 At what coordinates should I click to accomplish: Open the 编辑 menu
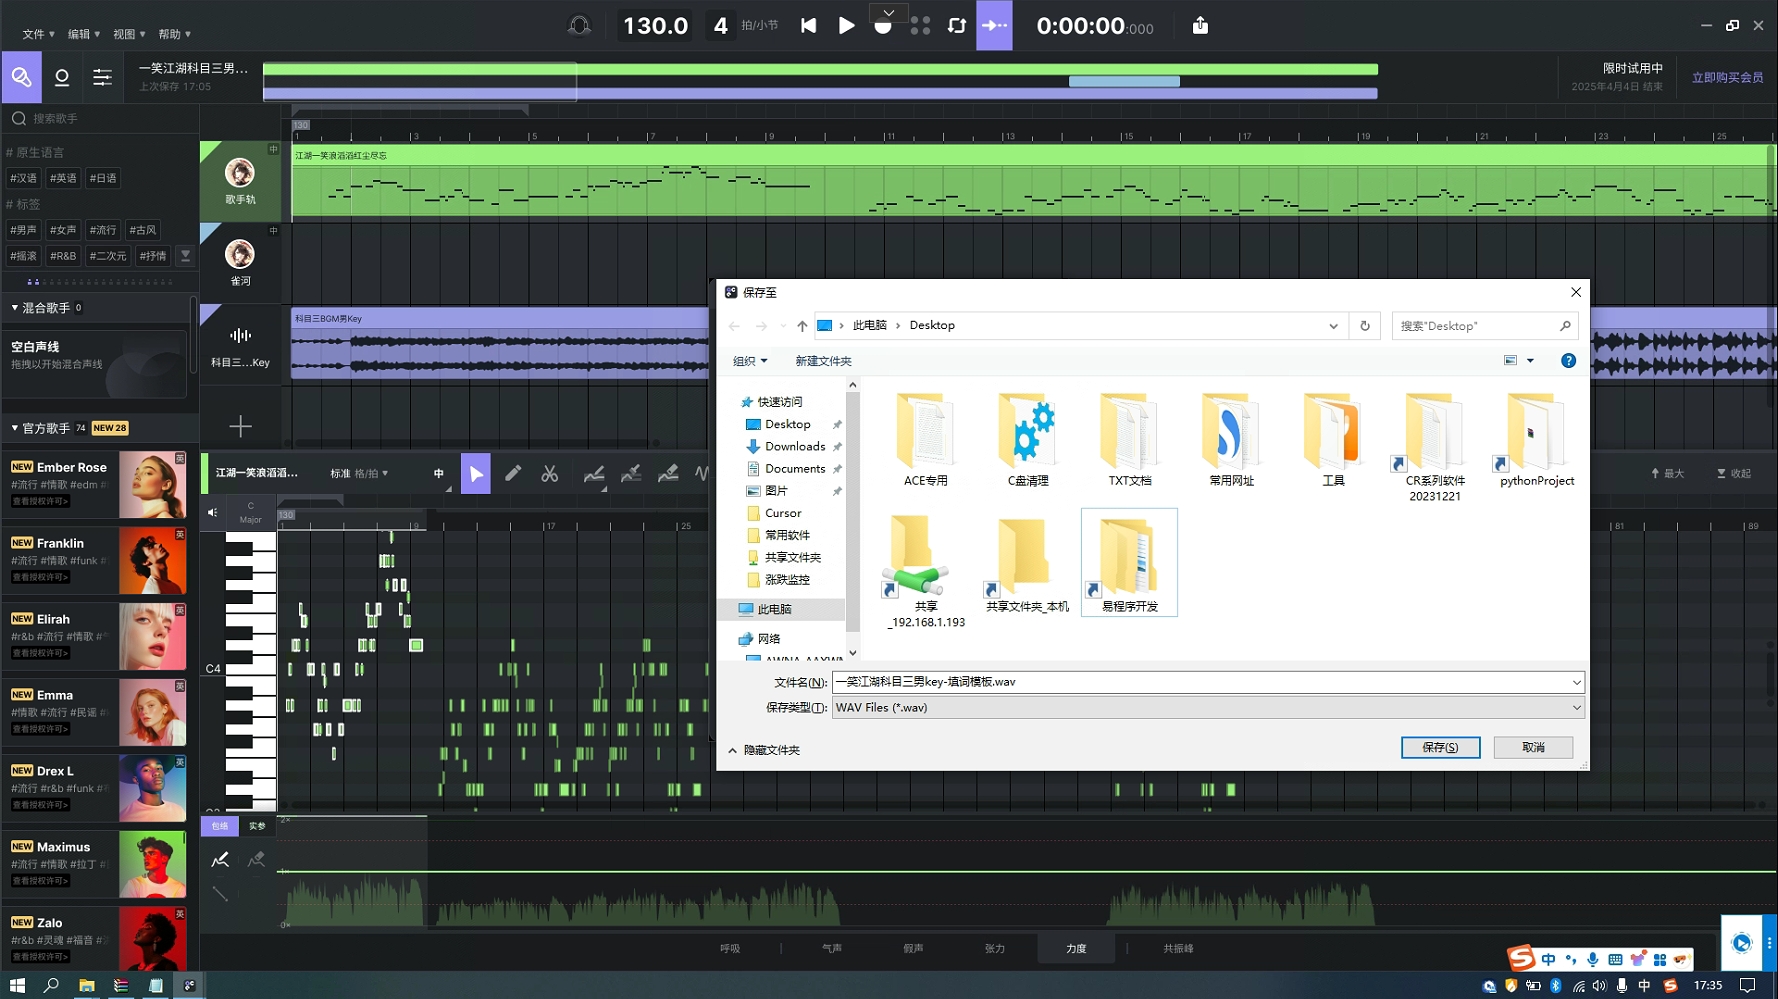(84, 34)
